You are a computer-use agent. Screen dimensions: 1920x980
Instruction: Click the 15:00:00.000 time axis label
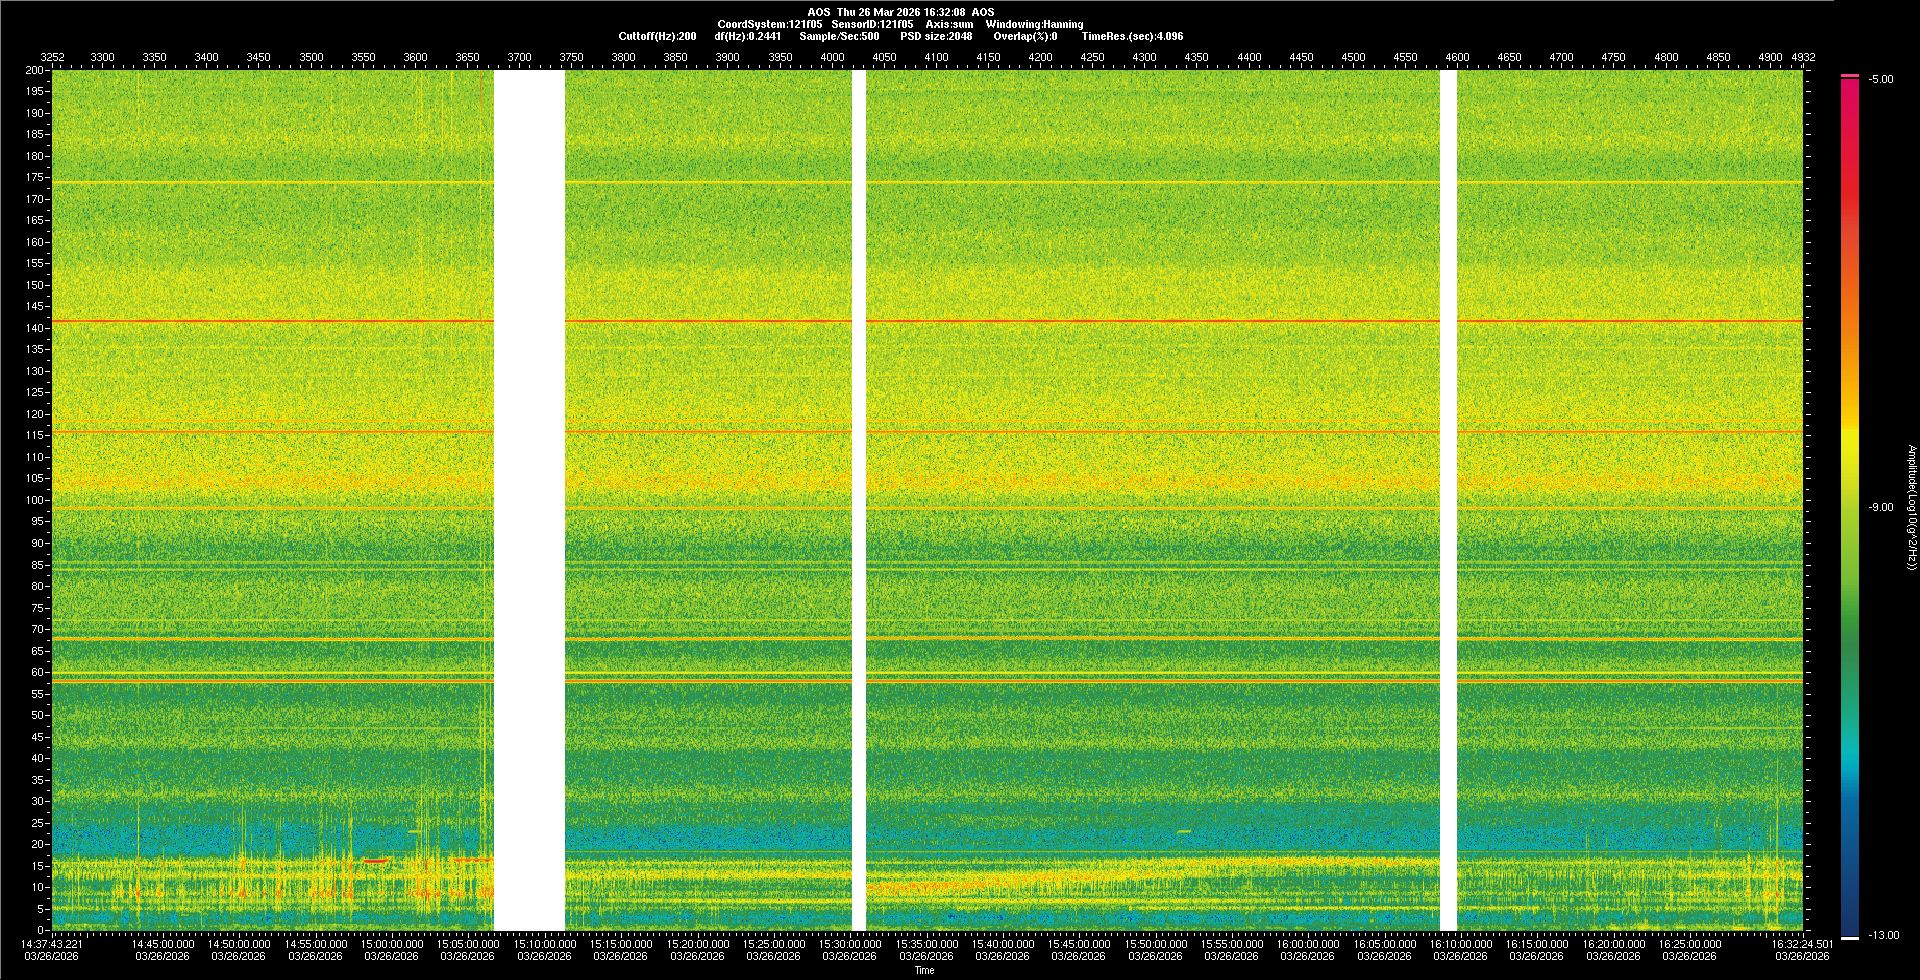coord(391,944)
